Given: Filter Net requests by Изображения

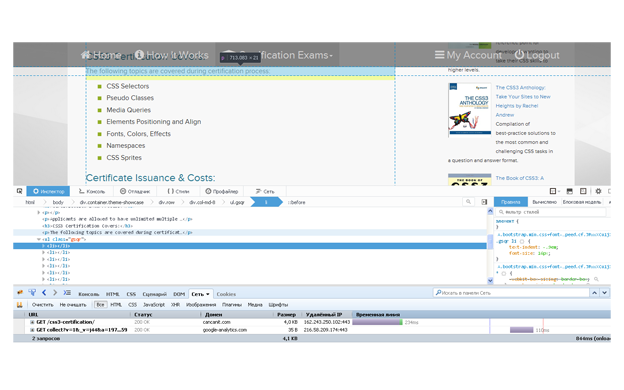Looking at the screenshot, I should coord(201,305).
